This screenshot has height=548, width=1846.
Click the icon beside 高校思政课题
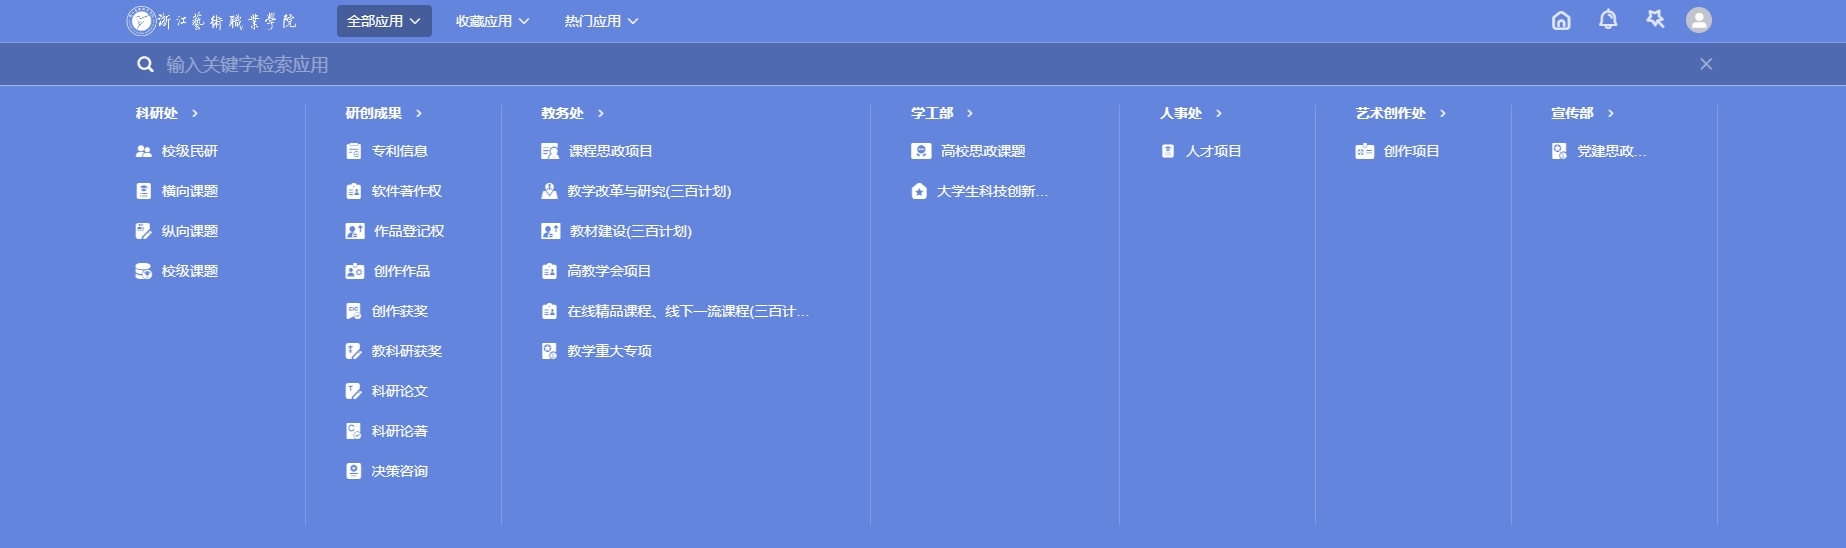[x=921, y=151]
